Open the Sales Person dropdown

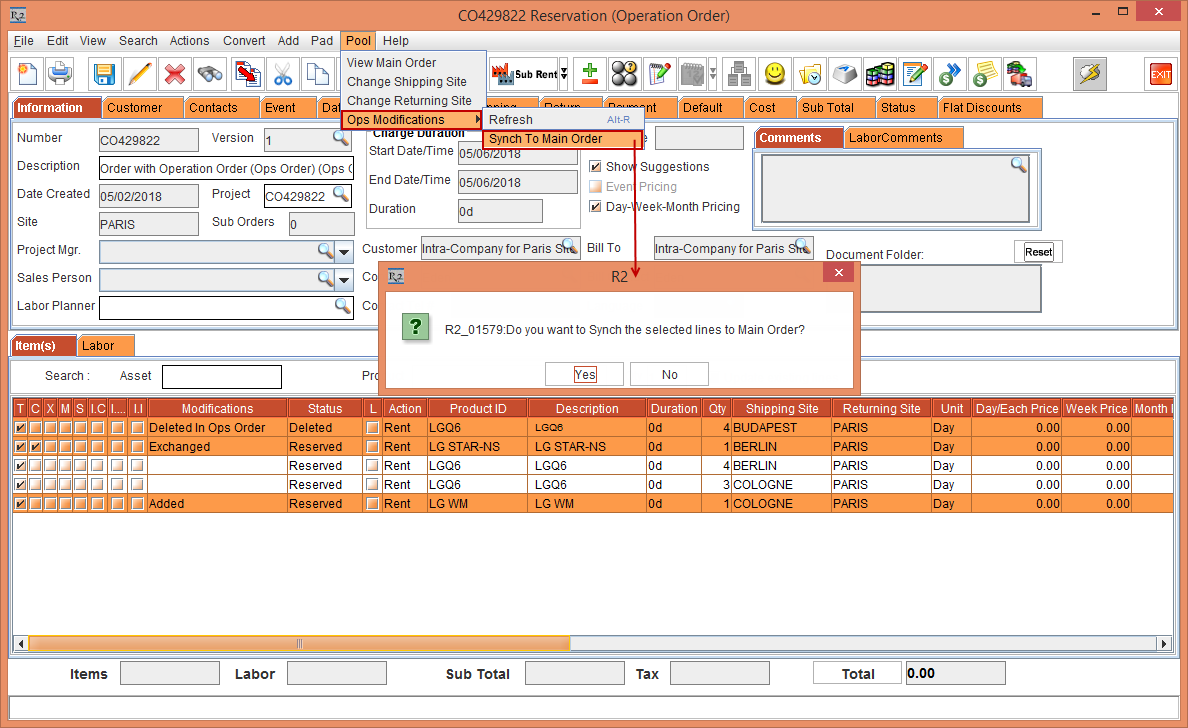point(344,278)
